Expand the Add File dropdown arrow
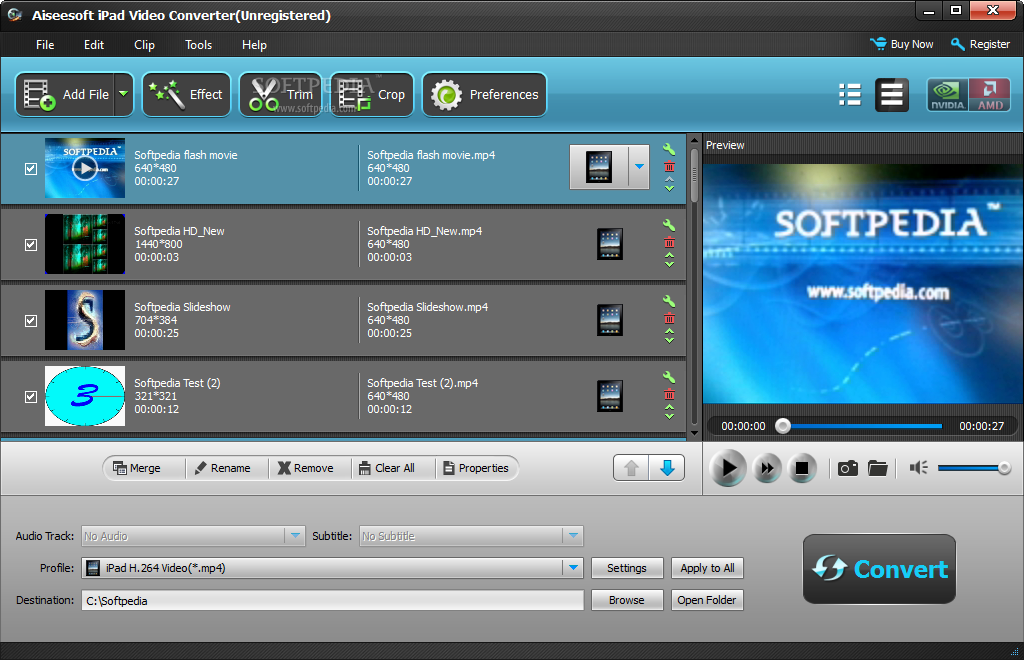 pyautogui.click(x=123, y=95)
